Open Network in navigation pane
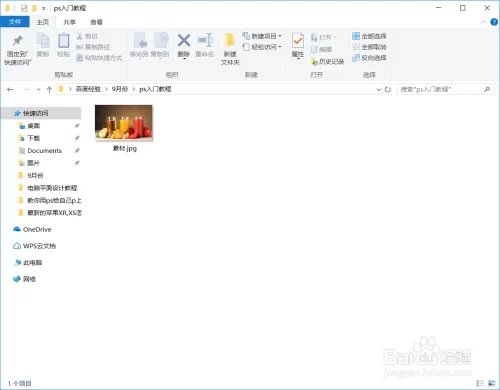The image size is (500, 390). 29,279
